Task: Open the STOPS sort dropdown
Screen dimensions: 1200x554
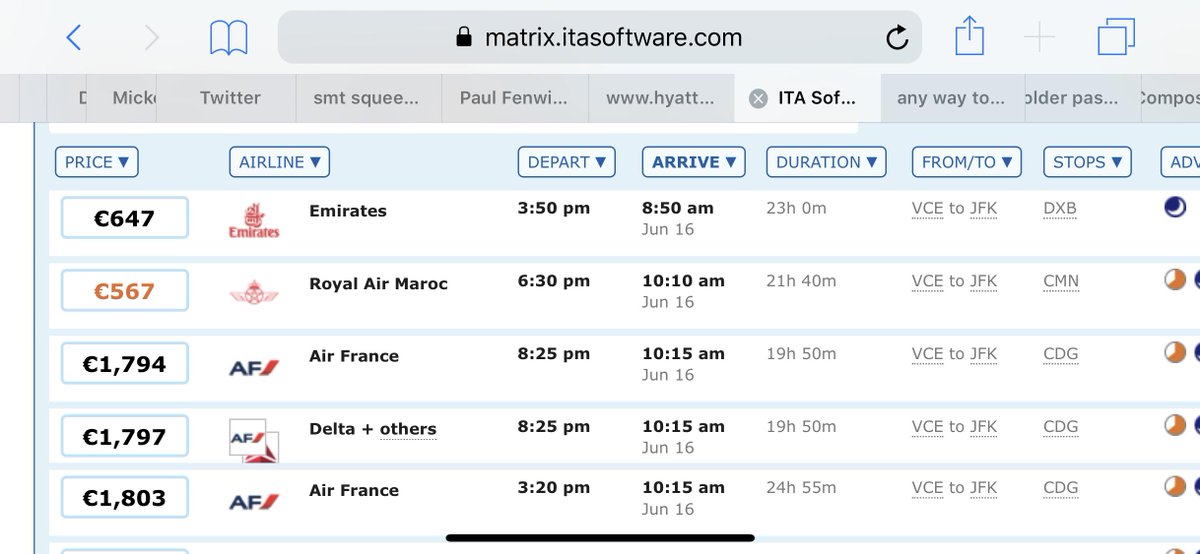Action: click(x=1087, y=162)
